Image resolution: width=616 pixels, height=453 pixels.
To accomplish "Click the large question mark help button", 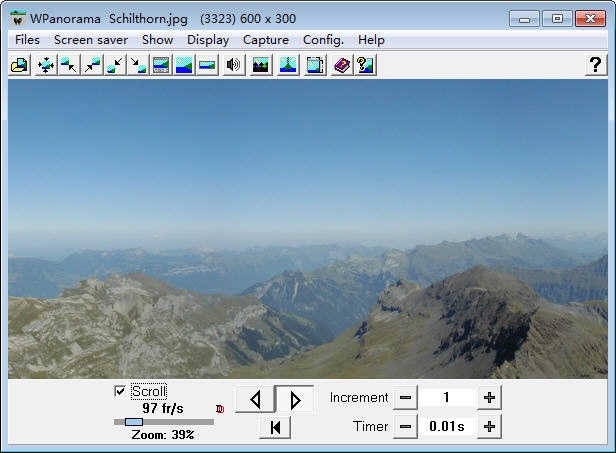I will pos(596,65).
